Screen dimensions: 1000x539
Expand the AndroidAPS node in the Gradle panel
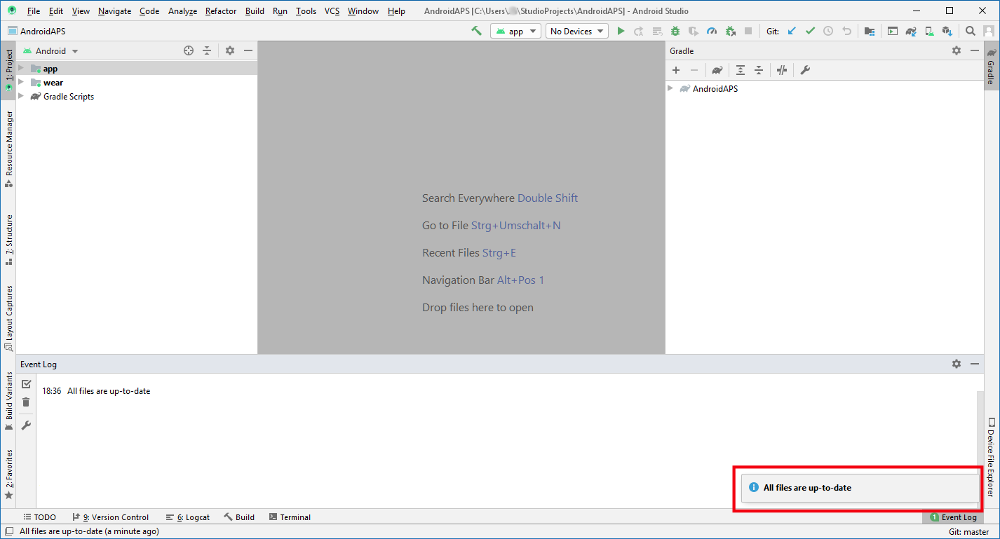pos(670,88)
